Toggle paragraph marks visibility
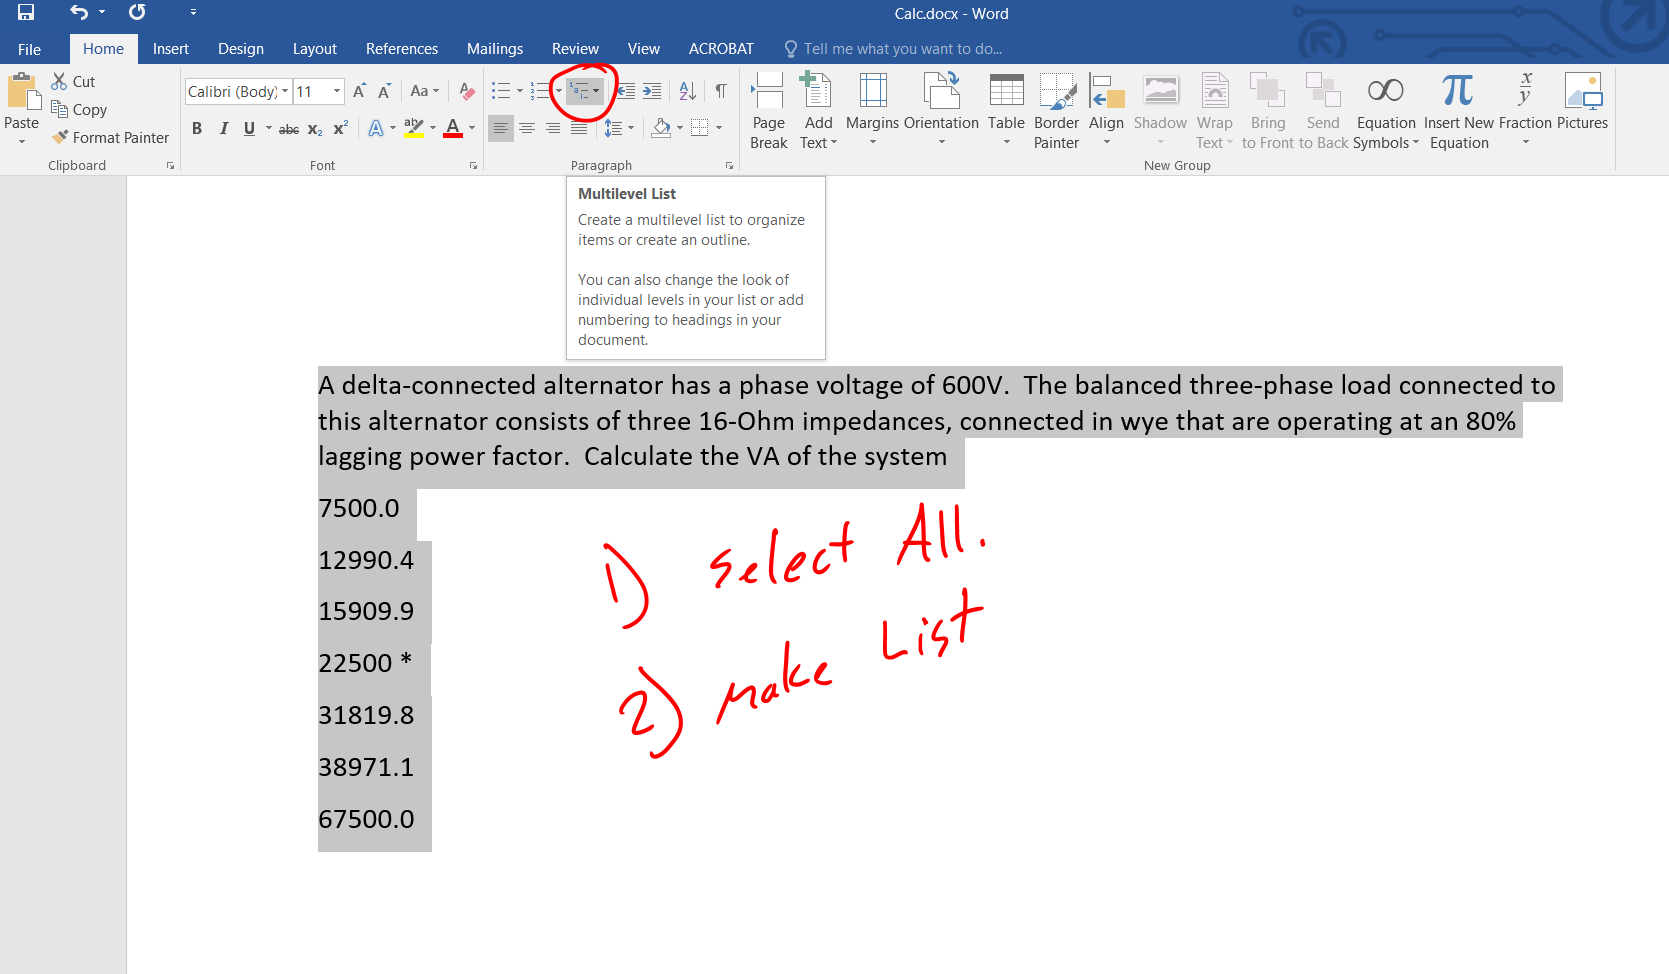1669x974 pixels. coord(721,91)
